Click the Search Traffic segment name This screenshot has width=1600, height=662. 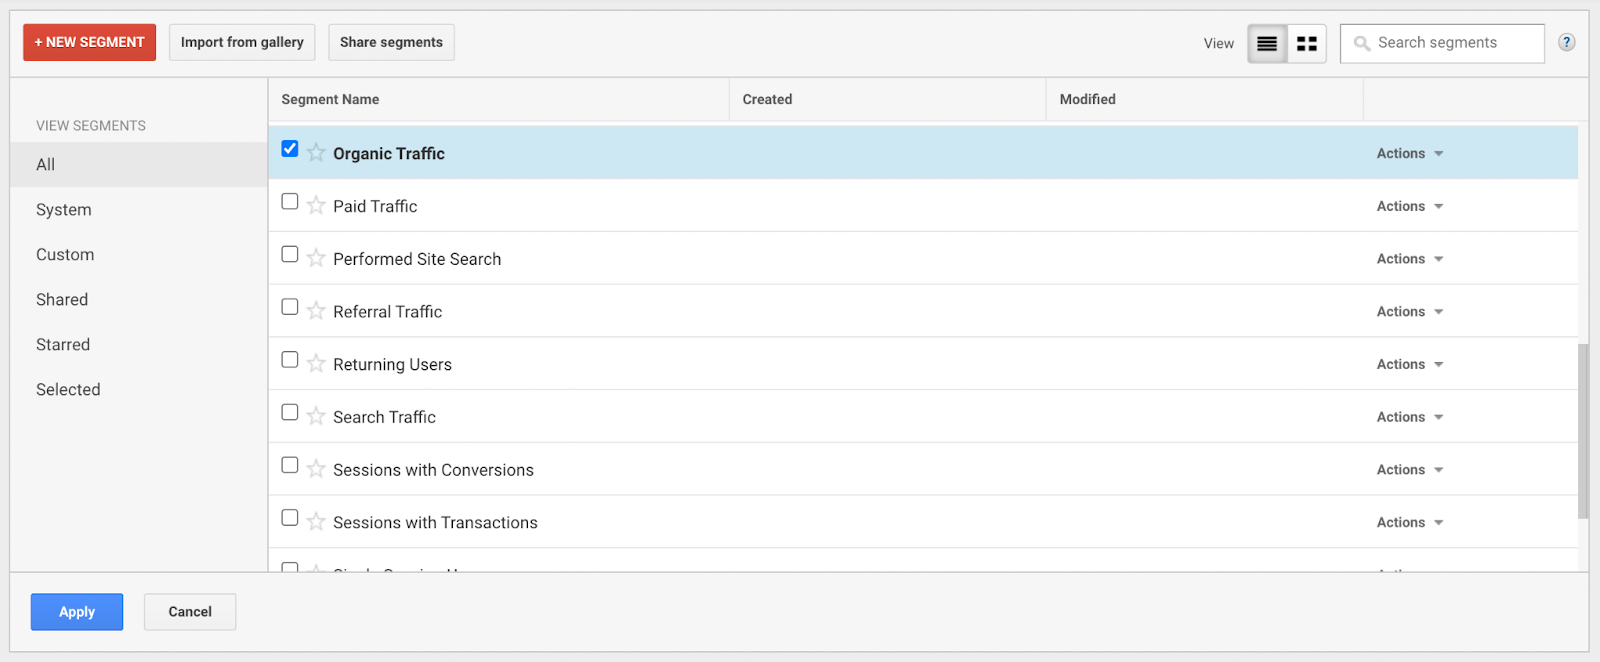pos(384,417)
